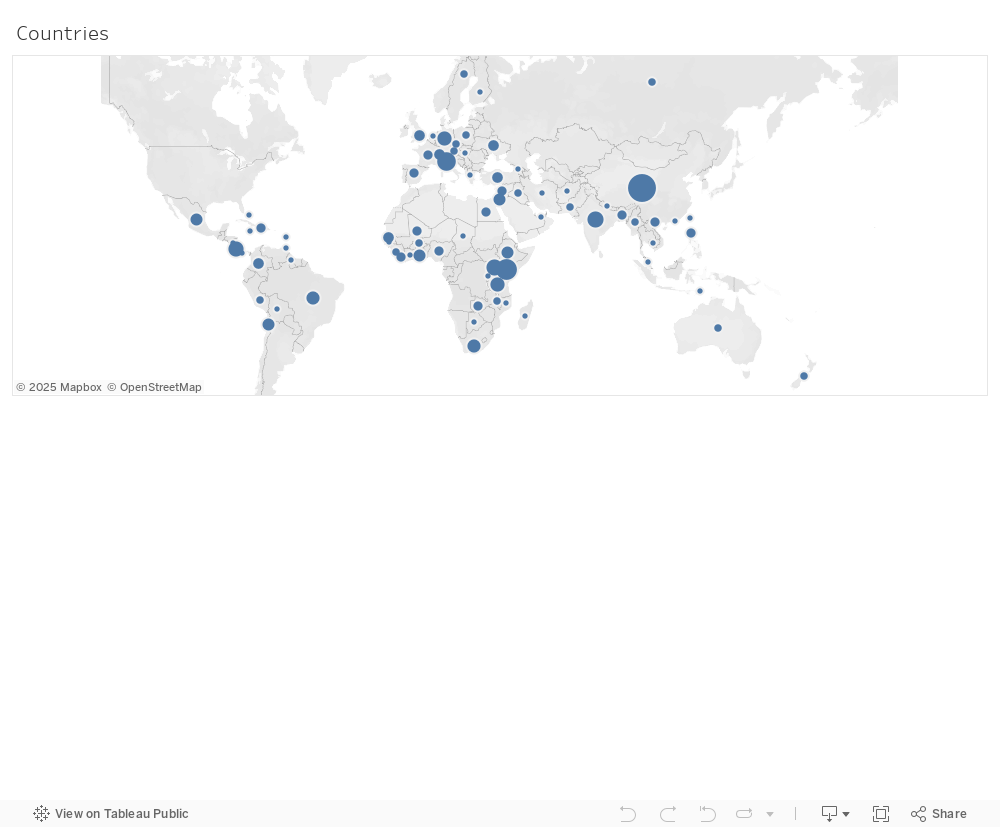The image size is (1000, 827).
Task: Click the Countries sheet title
Action: point(62,33)
